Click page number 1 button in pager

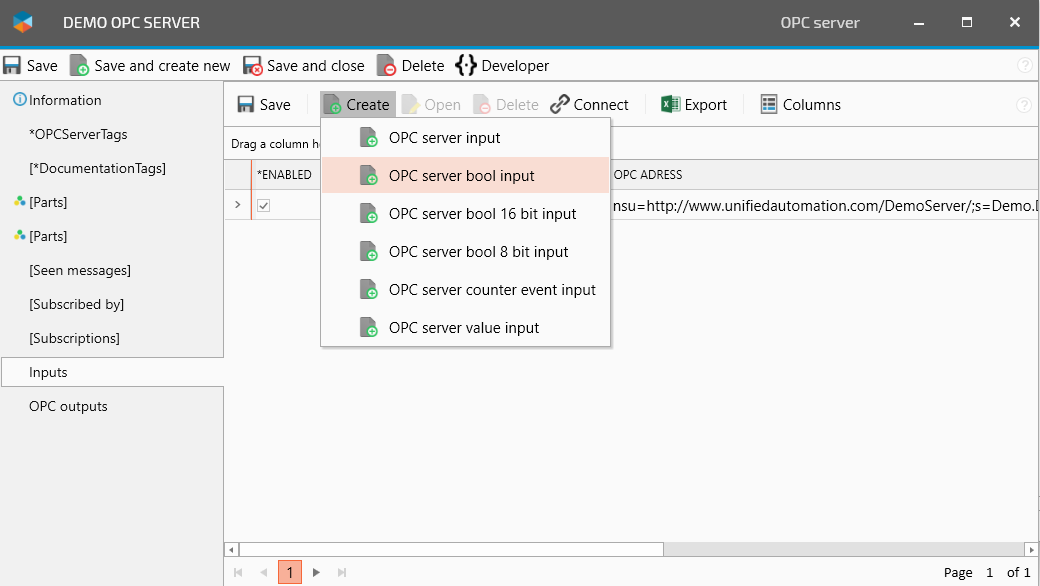click(289, 572)
